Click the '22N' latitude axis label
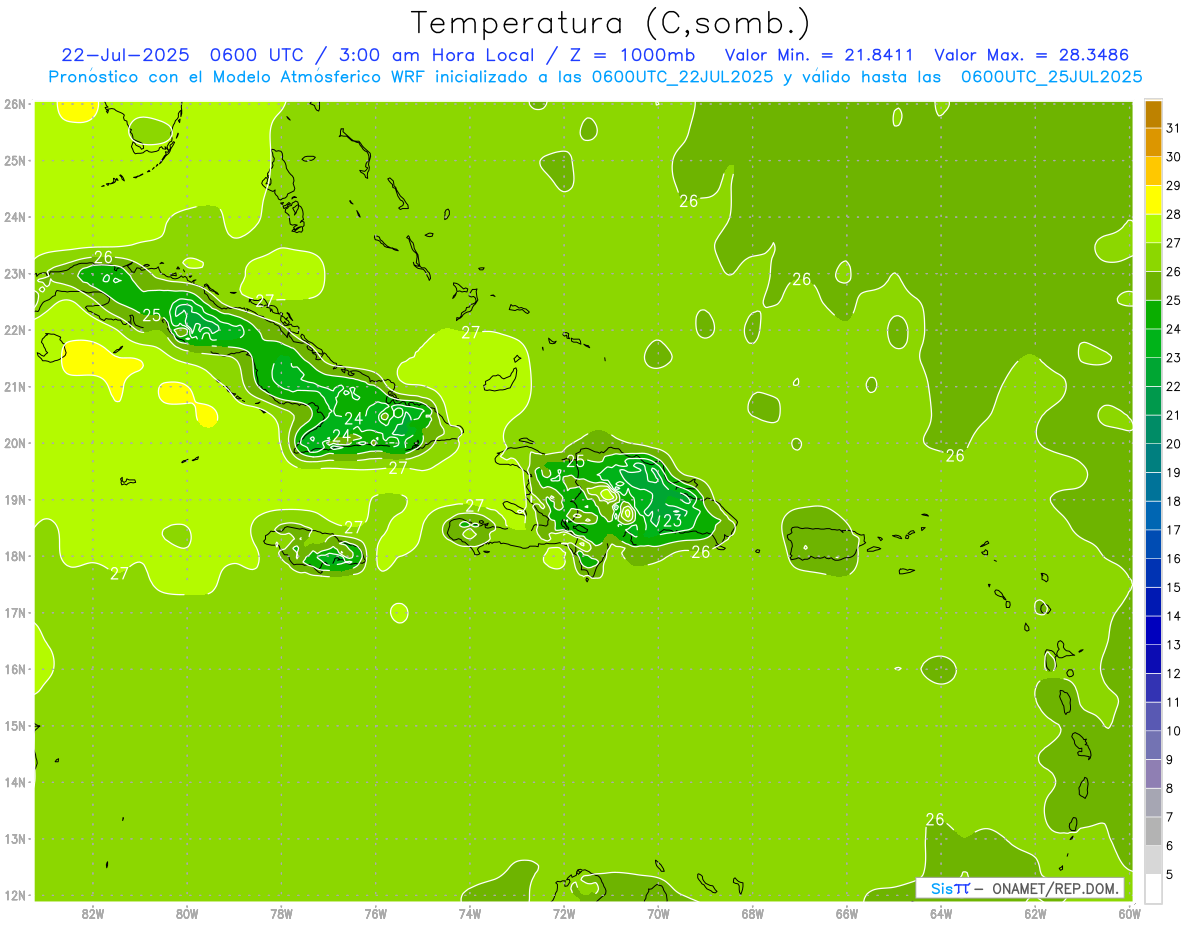Viewport: 1200px width, 927px height. click(x=15, y=329)
